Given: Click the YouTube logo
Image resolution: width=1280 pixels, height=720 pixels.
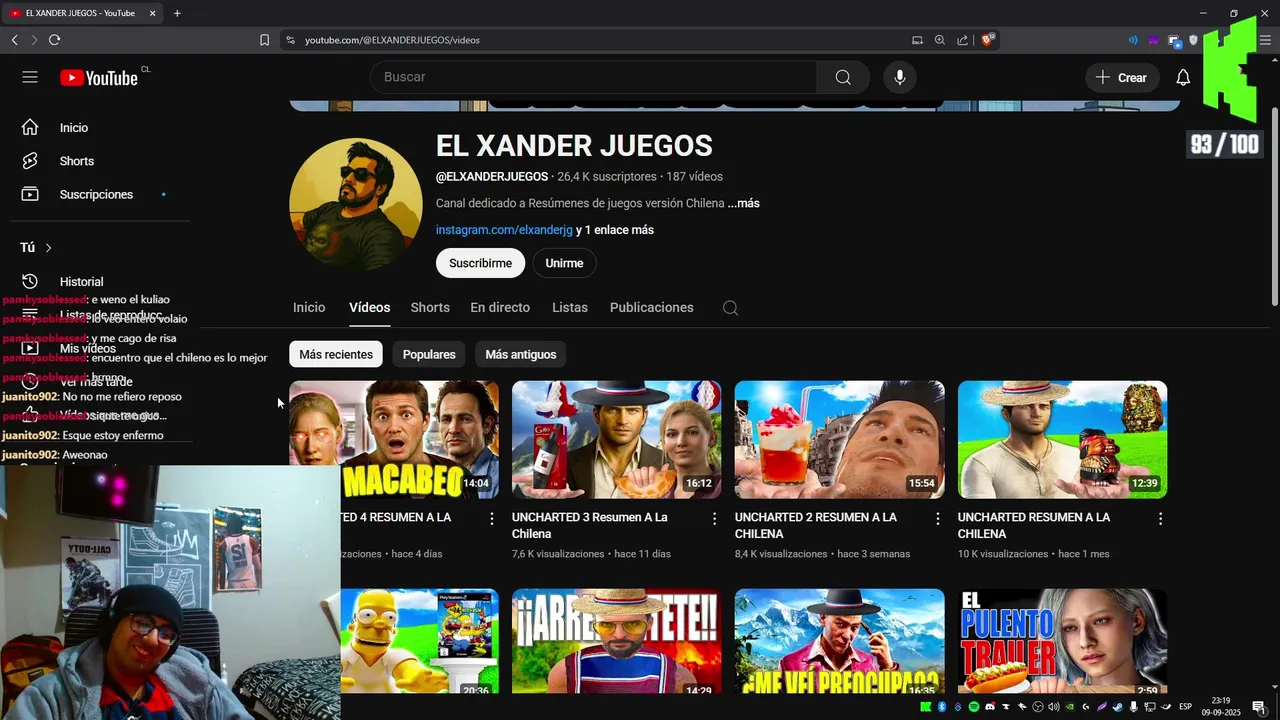Looking at the screenshot, I should [x=98, y=78].
